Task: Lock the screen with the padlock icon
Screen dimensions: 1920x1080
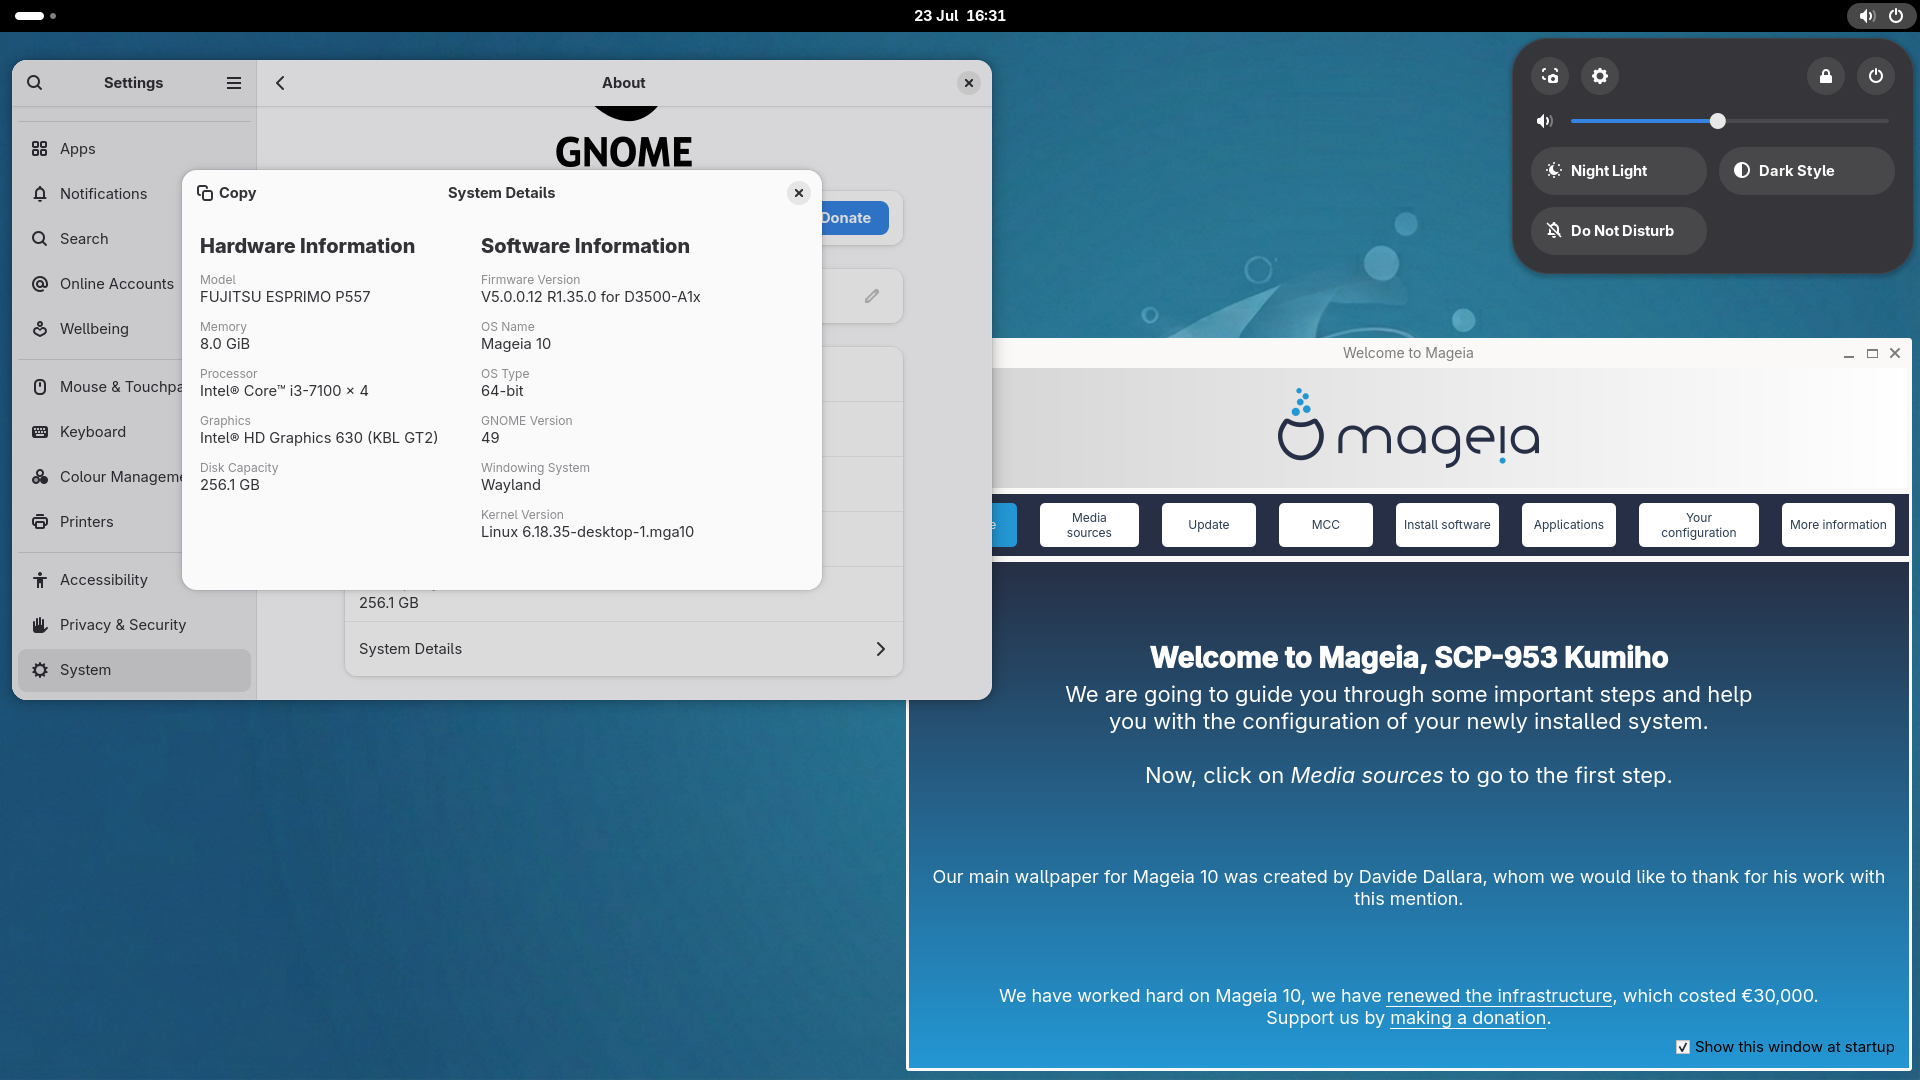Action: pyautogui.click(x=1826, y=76)
